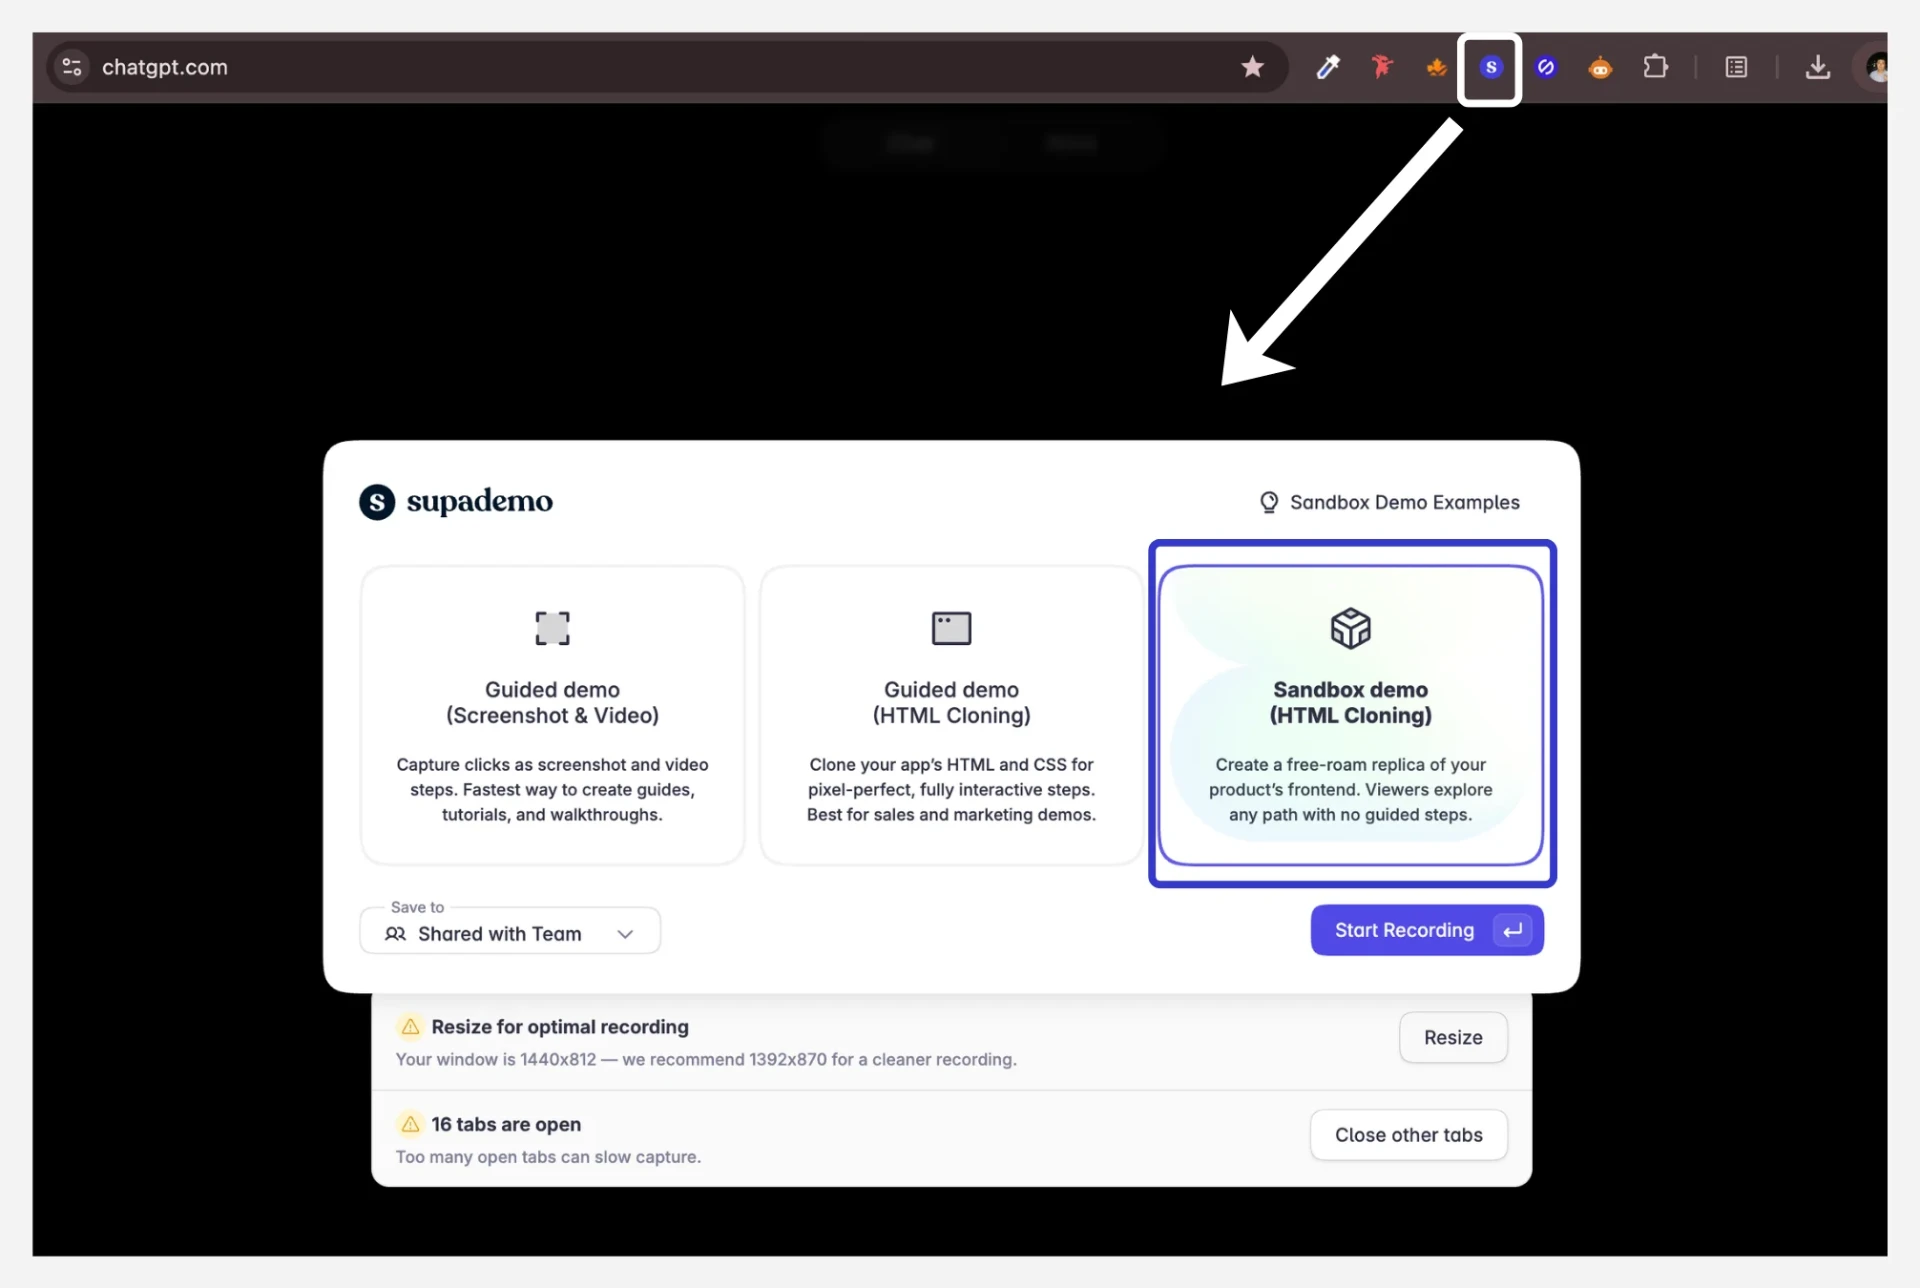Click the site info icon beside chatgpt.com
1920x1288 pixels.
pos(72,67)
